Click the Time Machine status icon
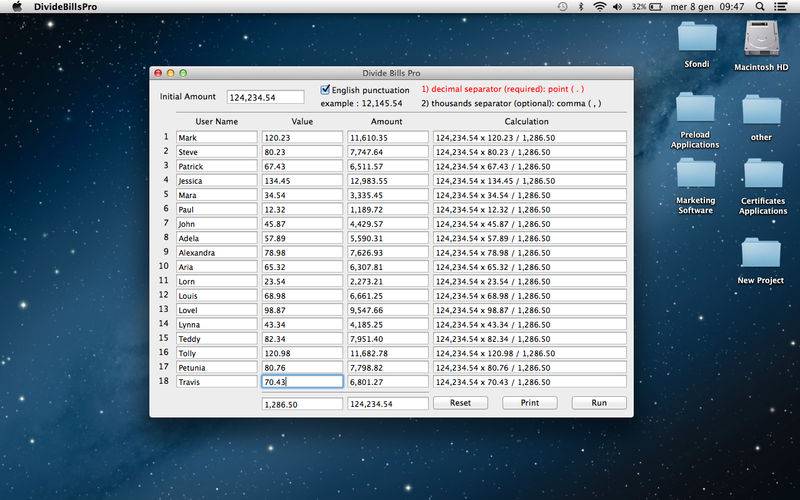 [562, 7]
